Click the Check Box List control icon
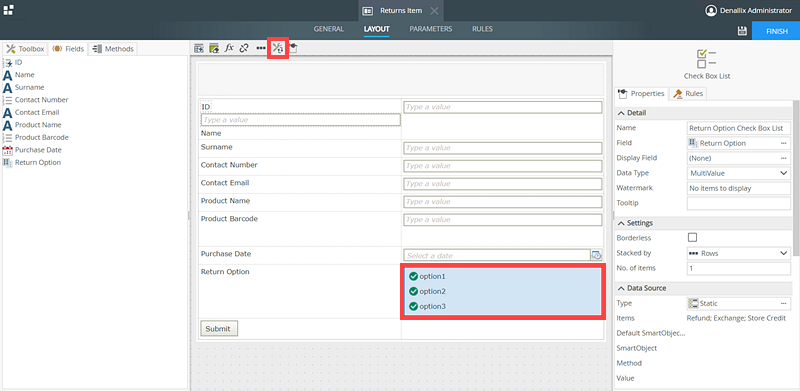Image resolution: width=800 pixels, height=391 pixels. 707,59
